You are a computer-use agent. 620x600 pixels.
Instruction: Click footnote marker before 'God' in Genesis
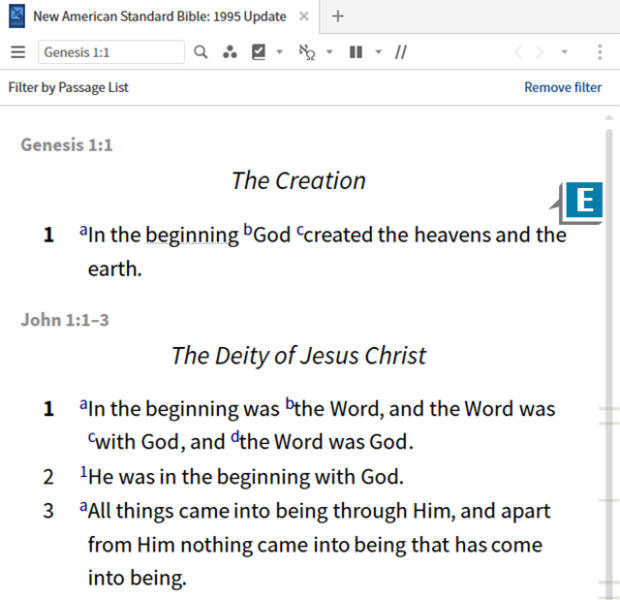click(247, 230)
